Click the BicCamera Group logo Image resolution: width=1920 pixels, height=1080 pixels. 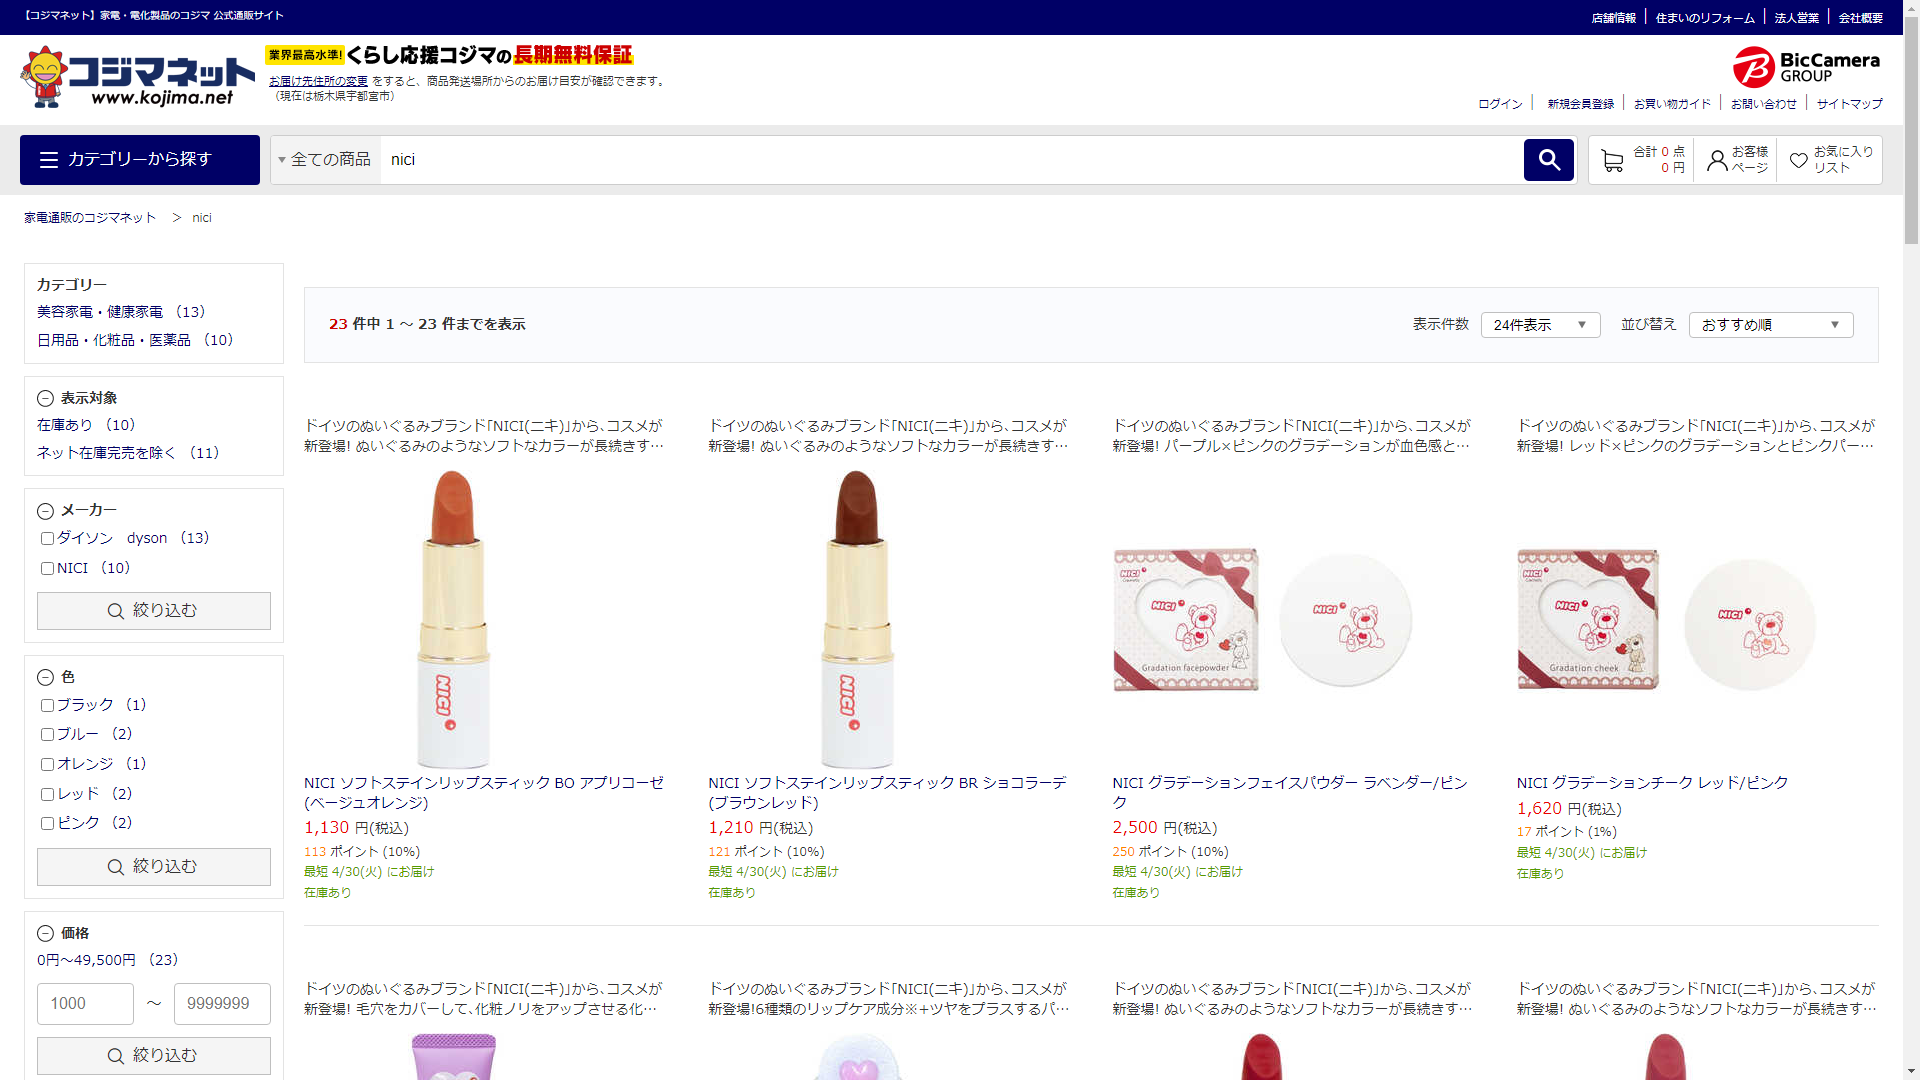[1806, 67]
